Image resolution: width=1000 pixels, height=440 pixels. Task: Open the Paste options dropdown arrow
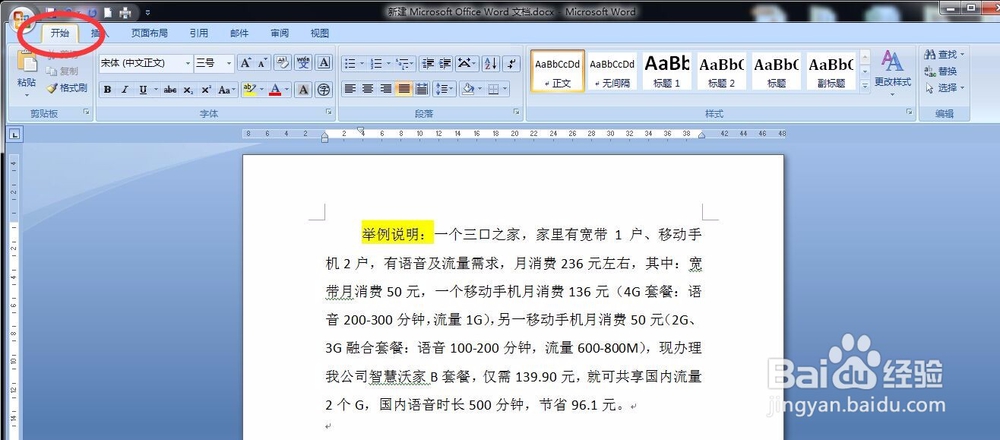pyautogui.click(x=27, y=96)
